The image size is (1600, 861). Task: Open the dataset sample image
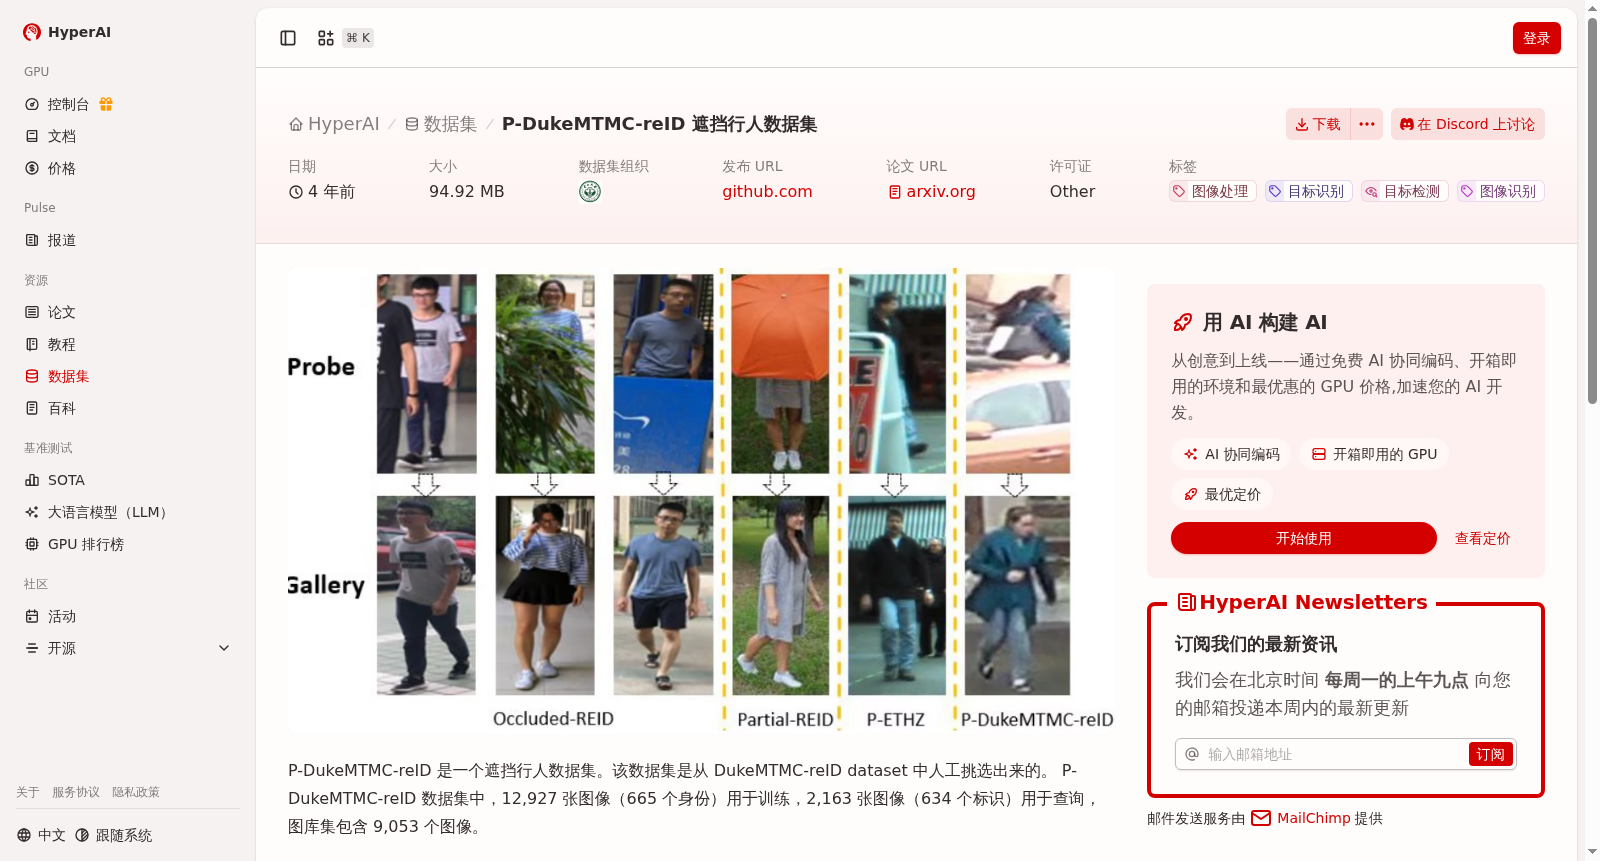701,501
